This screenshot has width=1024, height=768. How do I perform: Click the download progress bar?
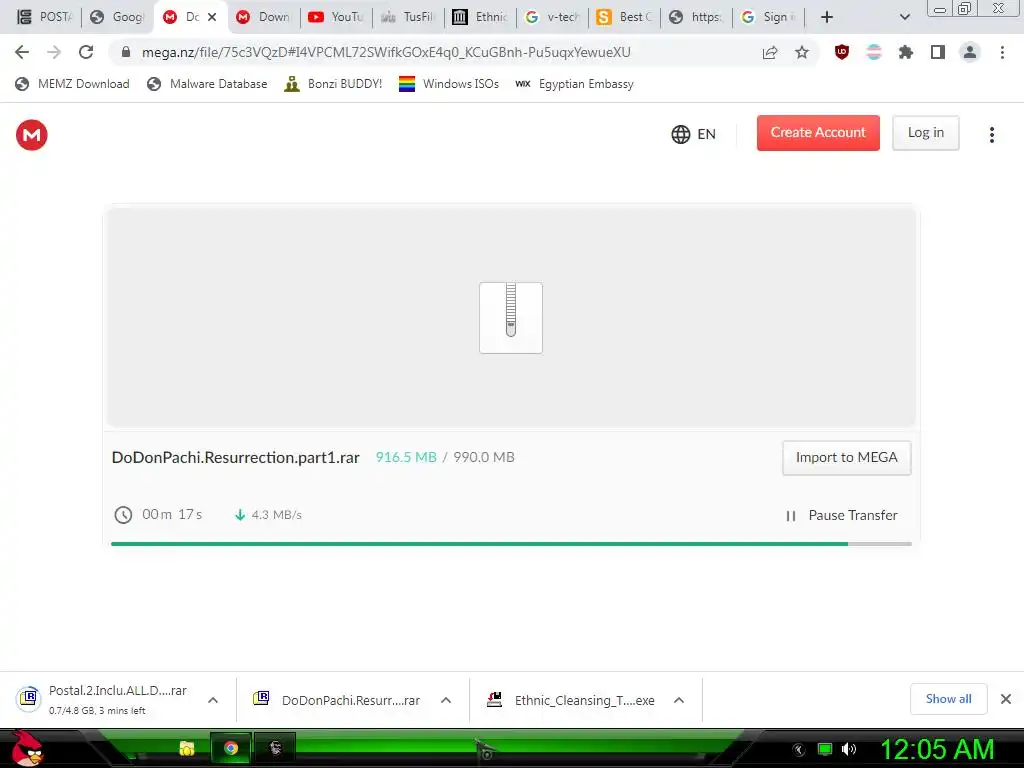coord(511,543)
